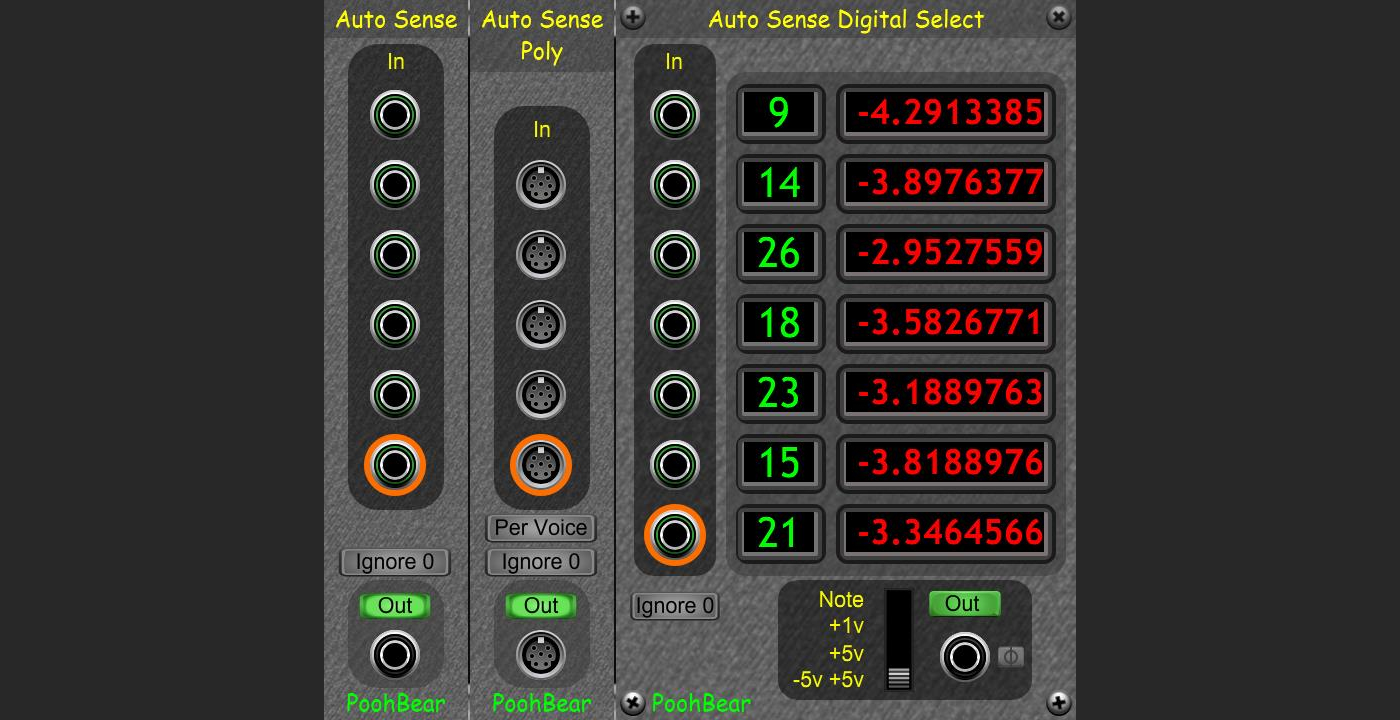The width and height of the screenshot is (1400, 720).
Task: Click the orange-highlighted input jack on Auto Sense
Action: [x=394, y=464]
